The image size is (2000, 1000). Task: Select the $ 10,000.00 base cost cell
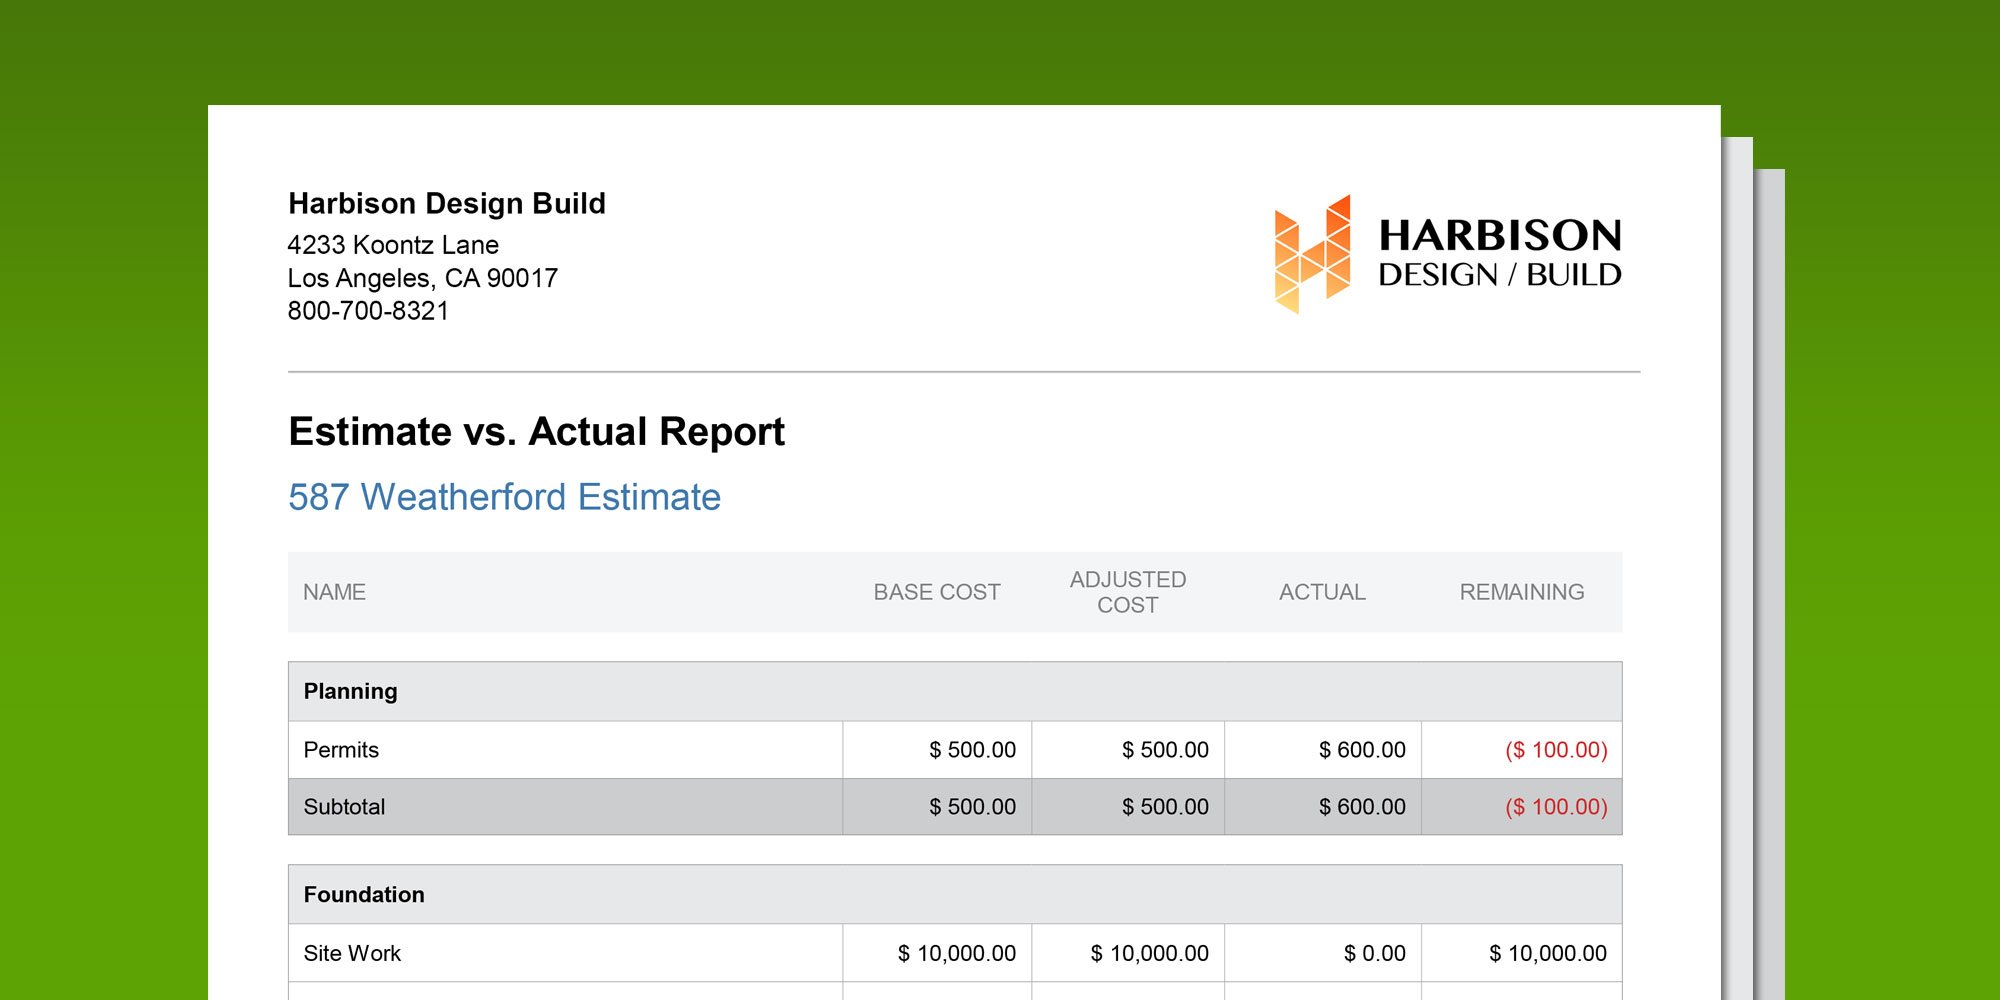point(957,952)
